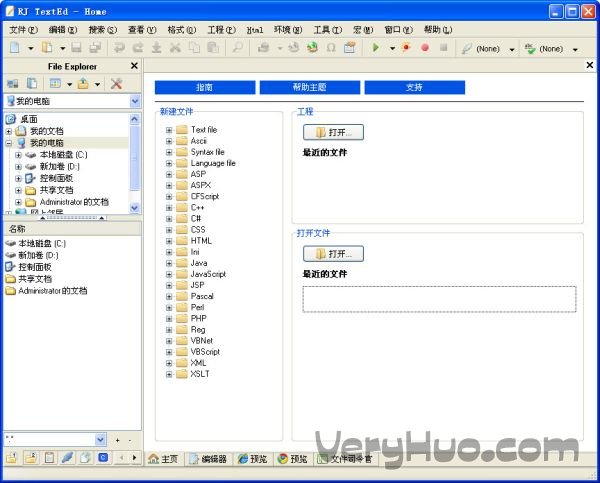Expand the PHP folder in new file list
Screen dimensions: 600x483
[x=169, y=318]
